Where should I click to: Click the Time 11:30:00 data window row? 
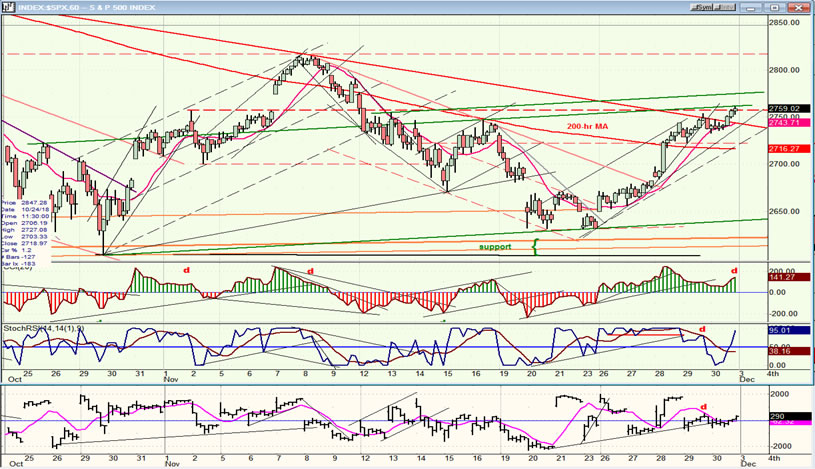coord(24,216)
